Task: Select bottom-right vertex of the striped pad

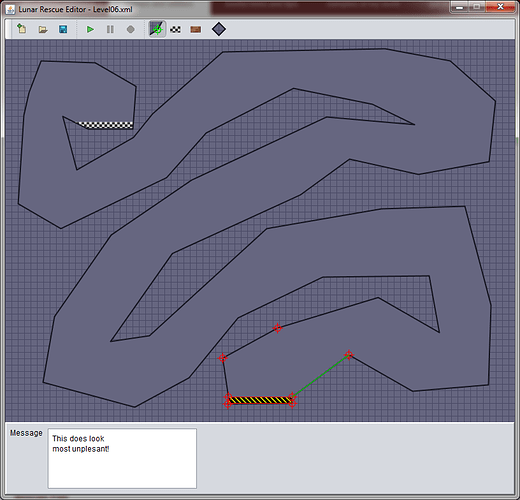Action: tap(292, 404)
